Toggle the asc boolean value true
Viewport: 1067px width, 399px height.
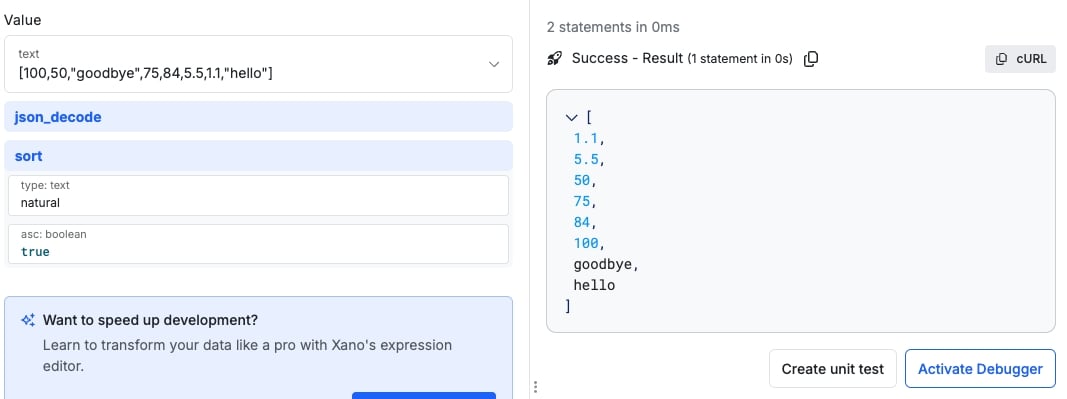[35, 252]
